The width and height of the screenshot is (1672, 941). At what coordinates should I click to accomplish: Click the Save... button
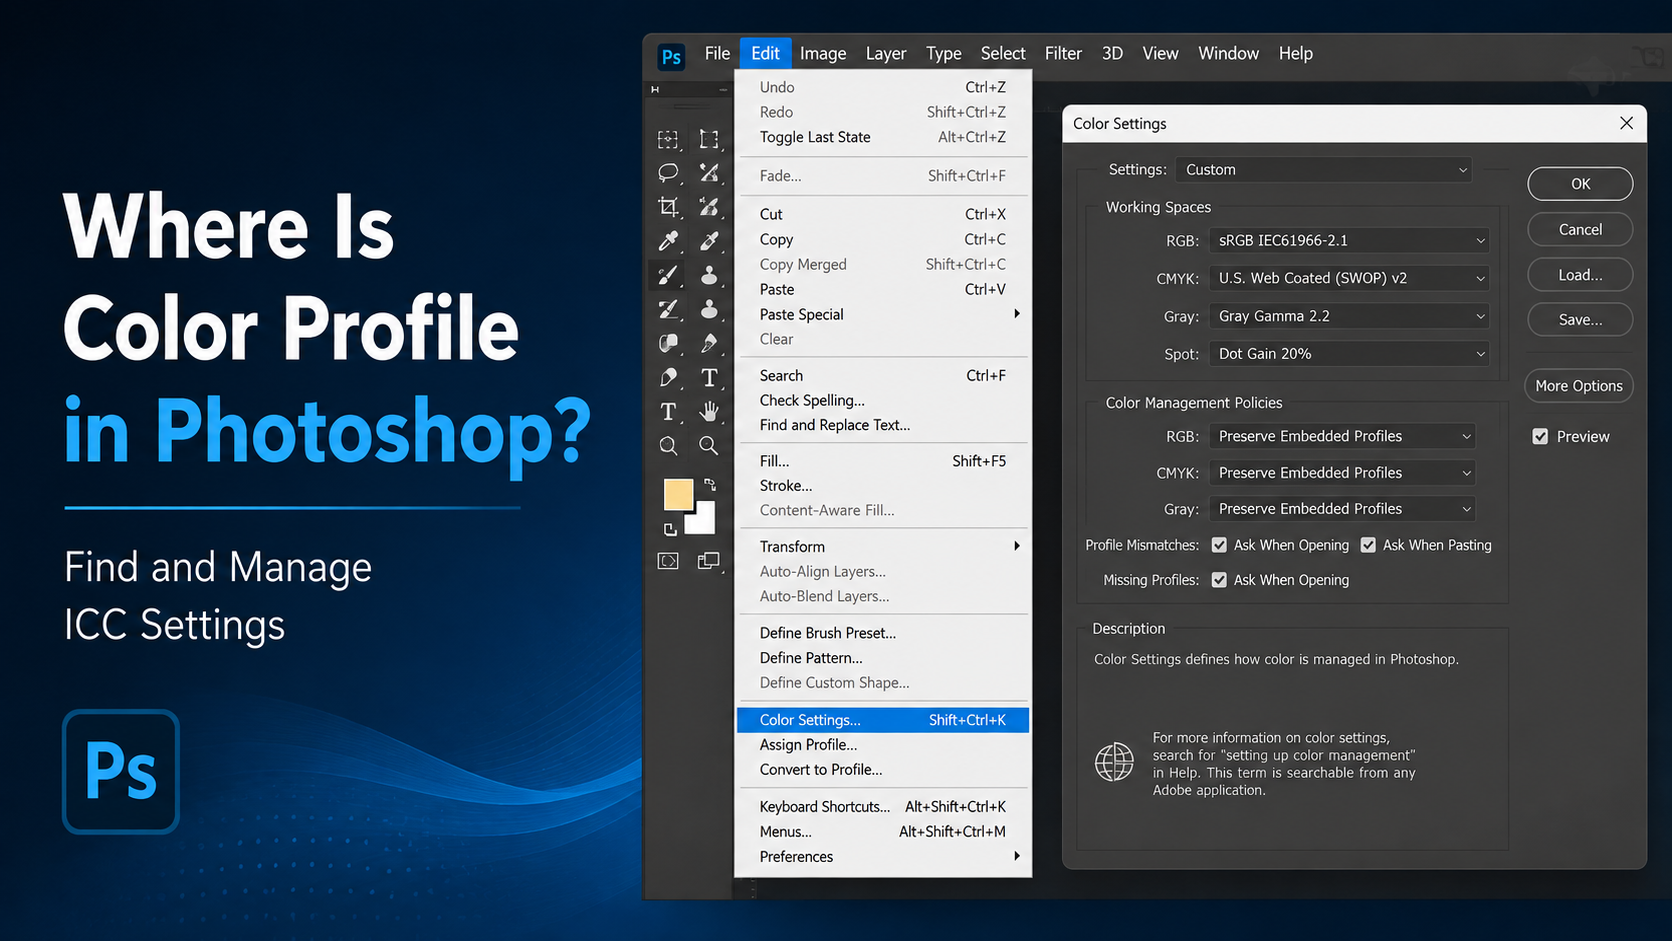(x=1580, y=320)
